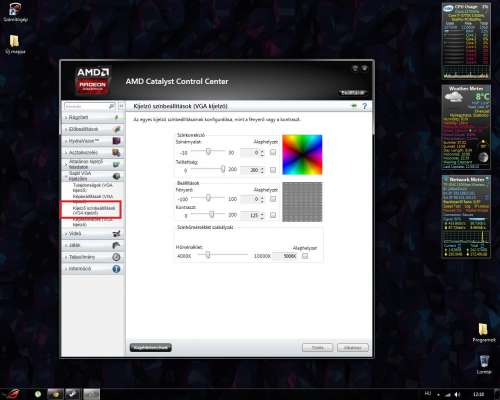Open the Beállítások preferences button in the header

pos(353,92)
